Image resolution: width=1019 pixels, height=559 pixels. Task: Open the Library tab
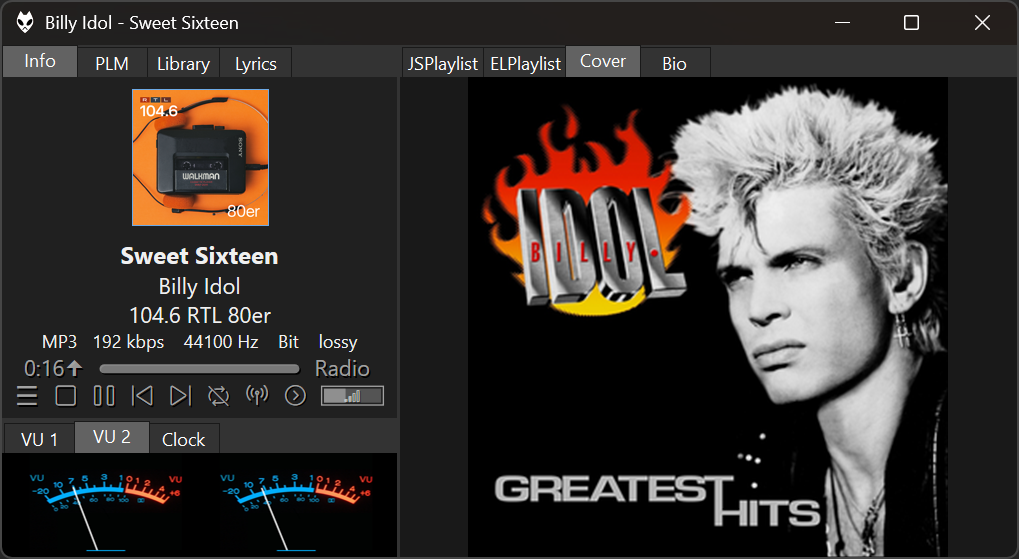pos(183,64)
